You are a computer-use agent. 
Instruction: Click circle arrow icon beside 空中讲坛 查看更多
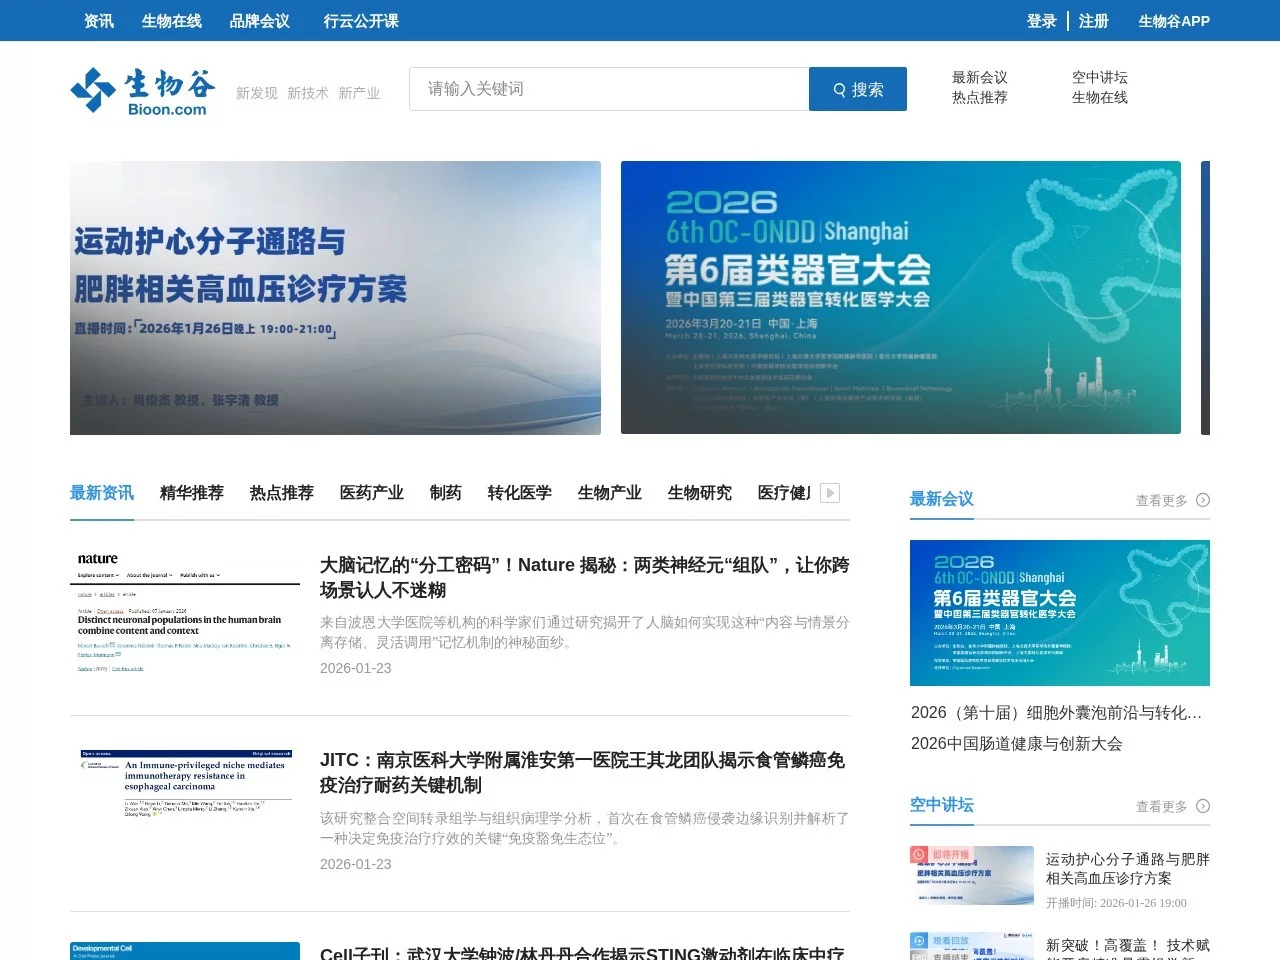1203,806
